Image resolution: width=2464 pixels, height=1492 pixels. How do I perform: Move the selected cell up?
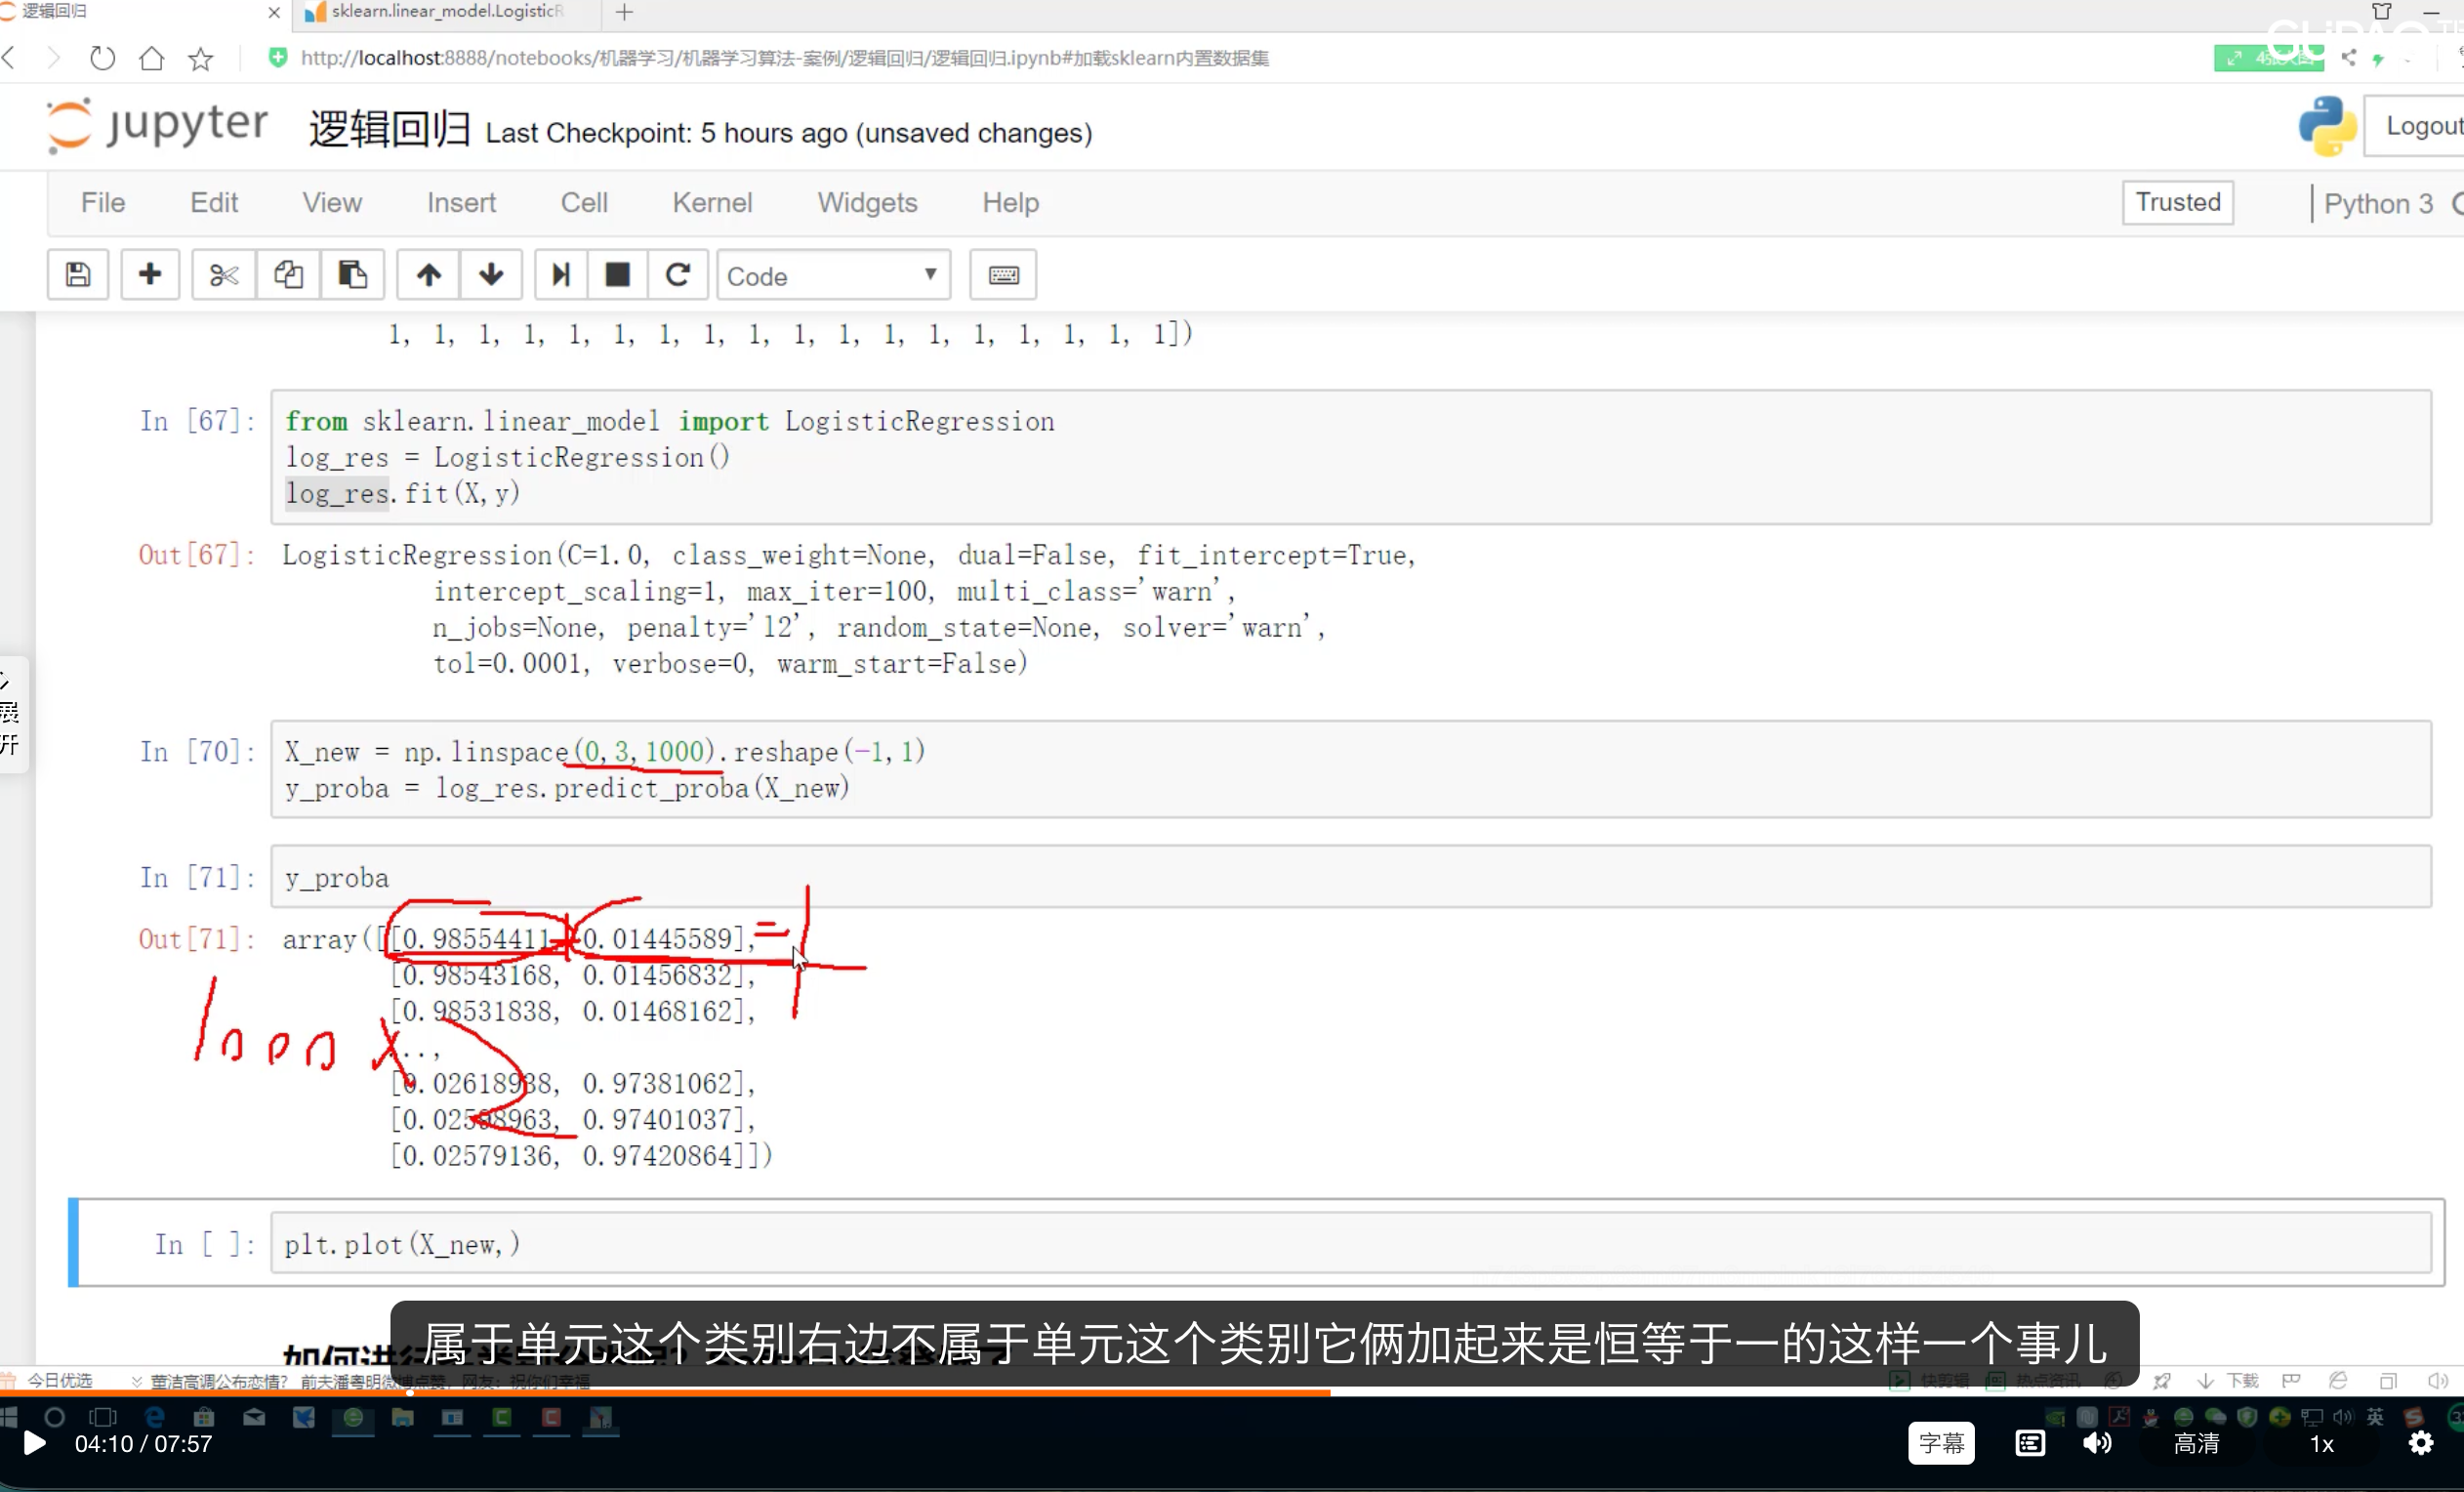point(427,275)
